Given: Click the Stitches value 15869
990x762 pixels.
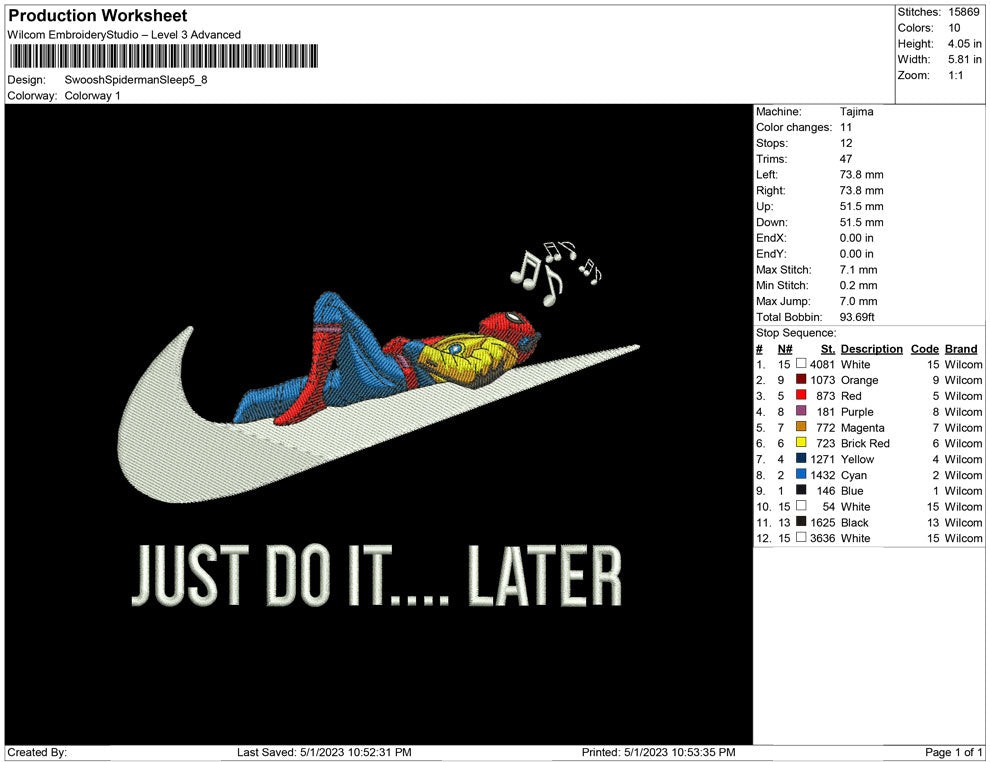Looking at the screenshot, I should pyautogui.click(x=963, y=12).
